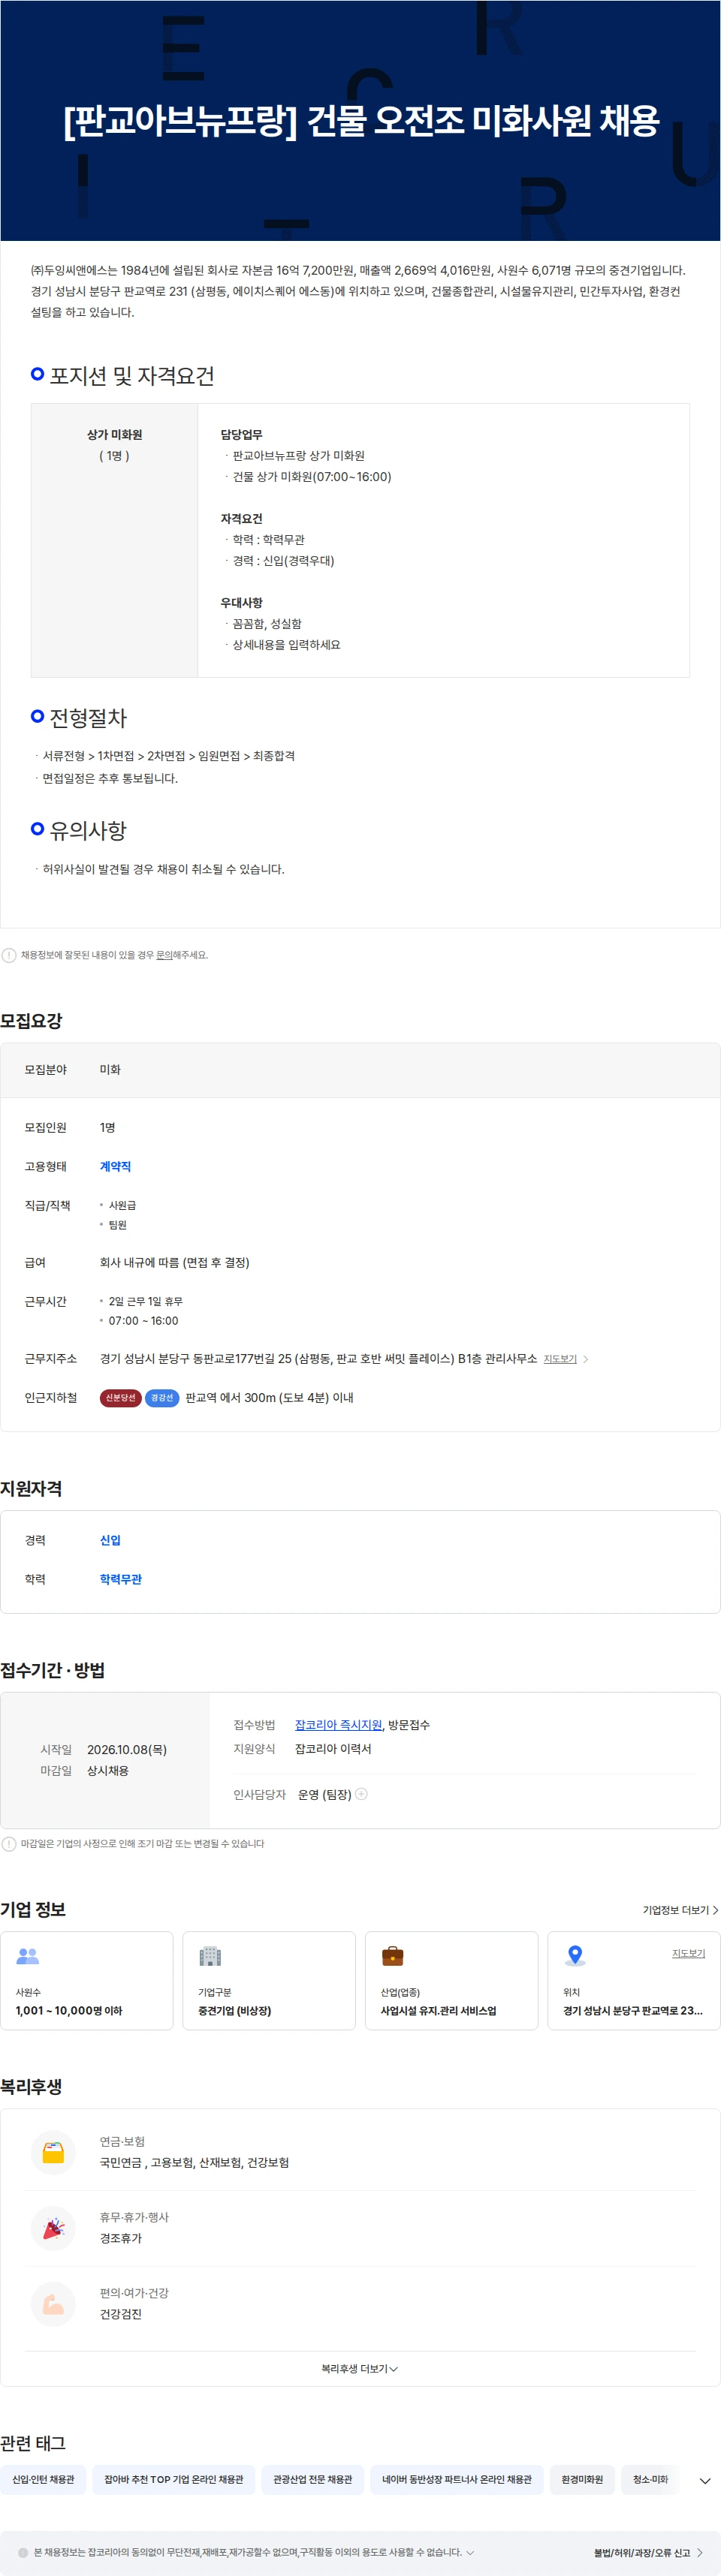Click 신입 experience link
Screen dimensions: 721x2576
(110, 1541)
